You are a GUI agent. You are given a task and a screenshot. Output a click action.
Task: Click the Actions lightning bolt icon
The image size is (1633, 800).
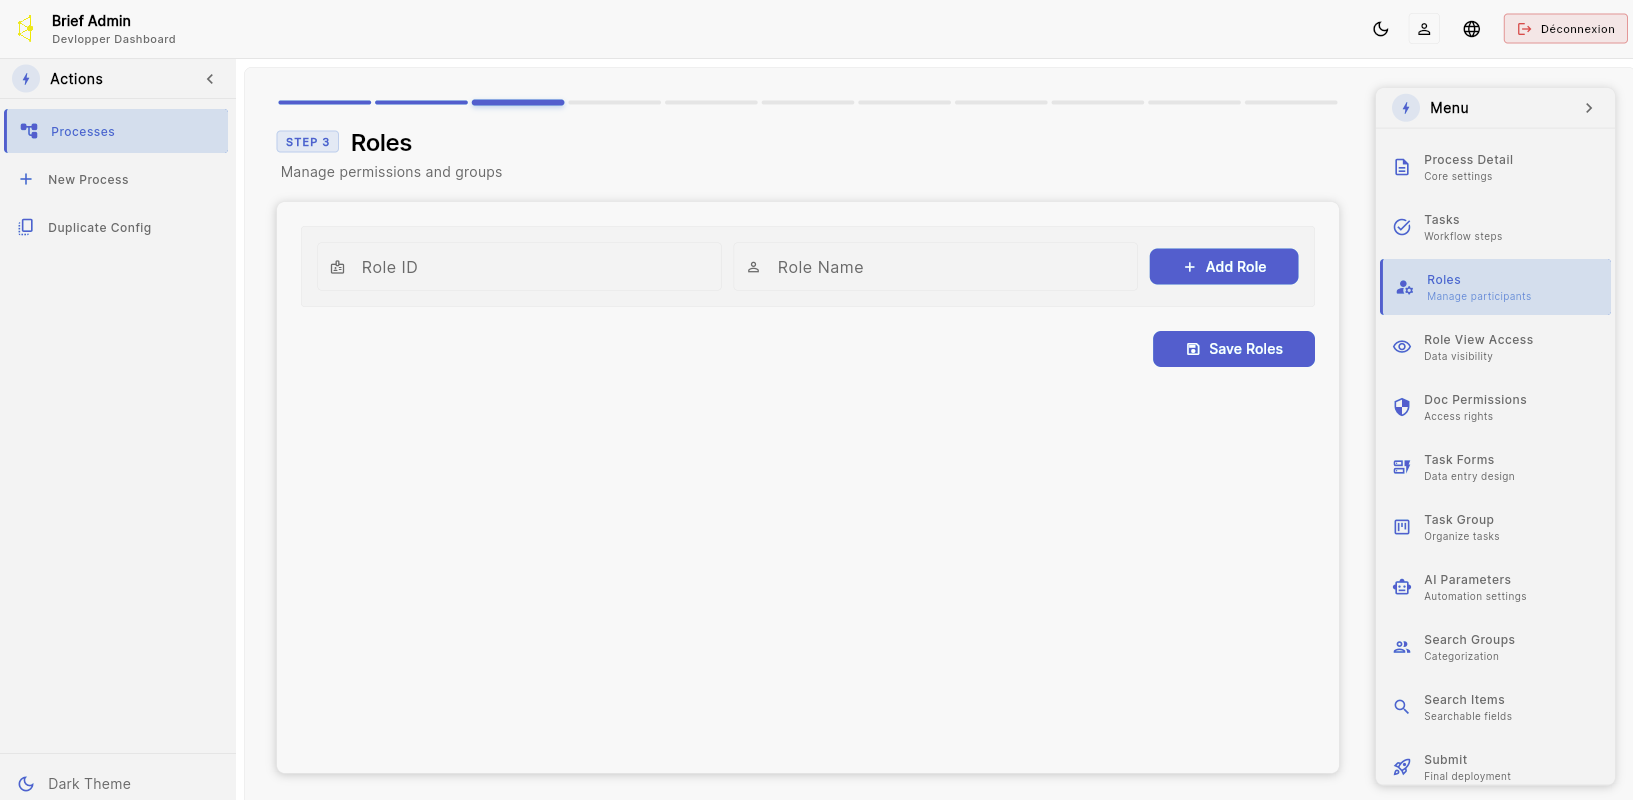click(x=26, y=79)
